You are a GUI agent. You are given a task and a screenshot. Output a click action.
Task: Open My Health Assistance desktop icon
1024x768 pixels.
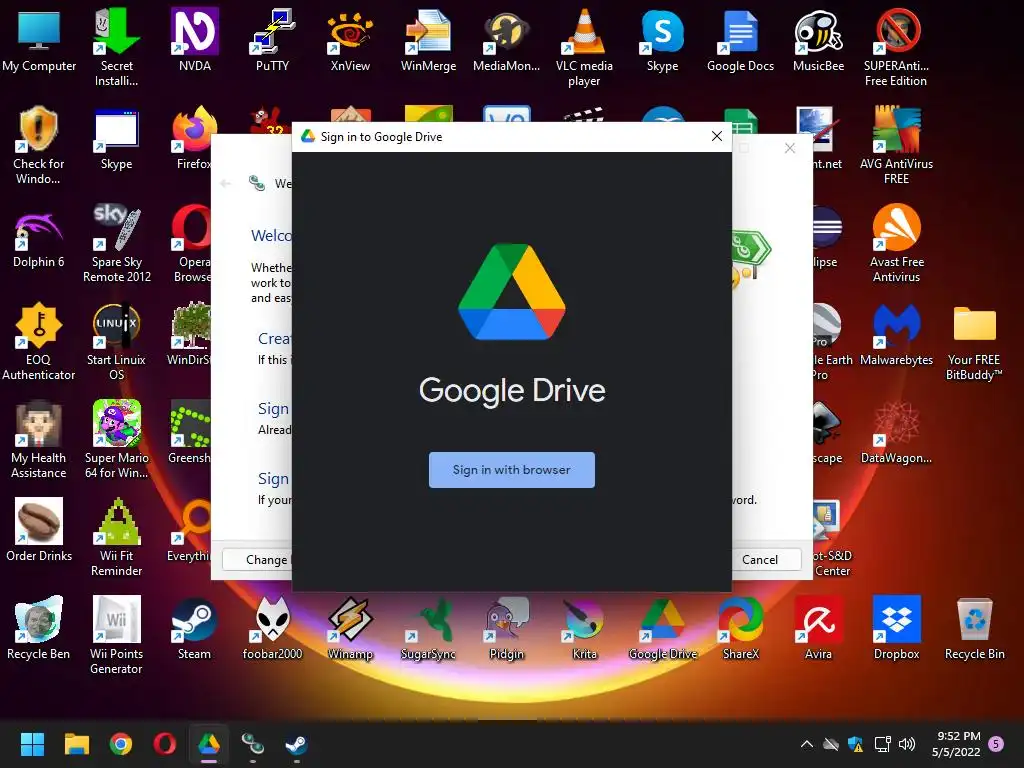[x=39, y=439]
